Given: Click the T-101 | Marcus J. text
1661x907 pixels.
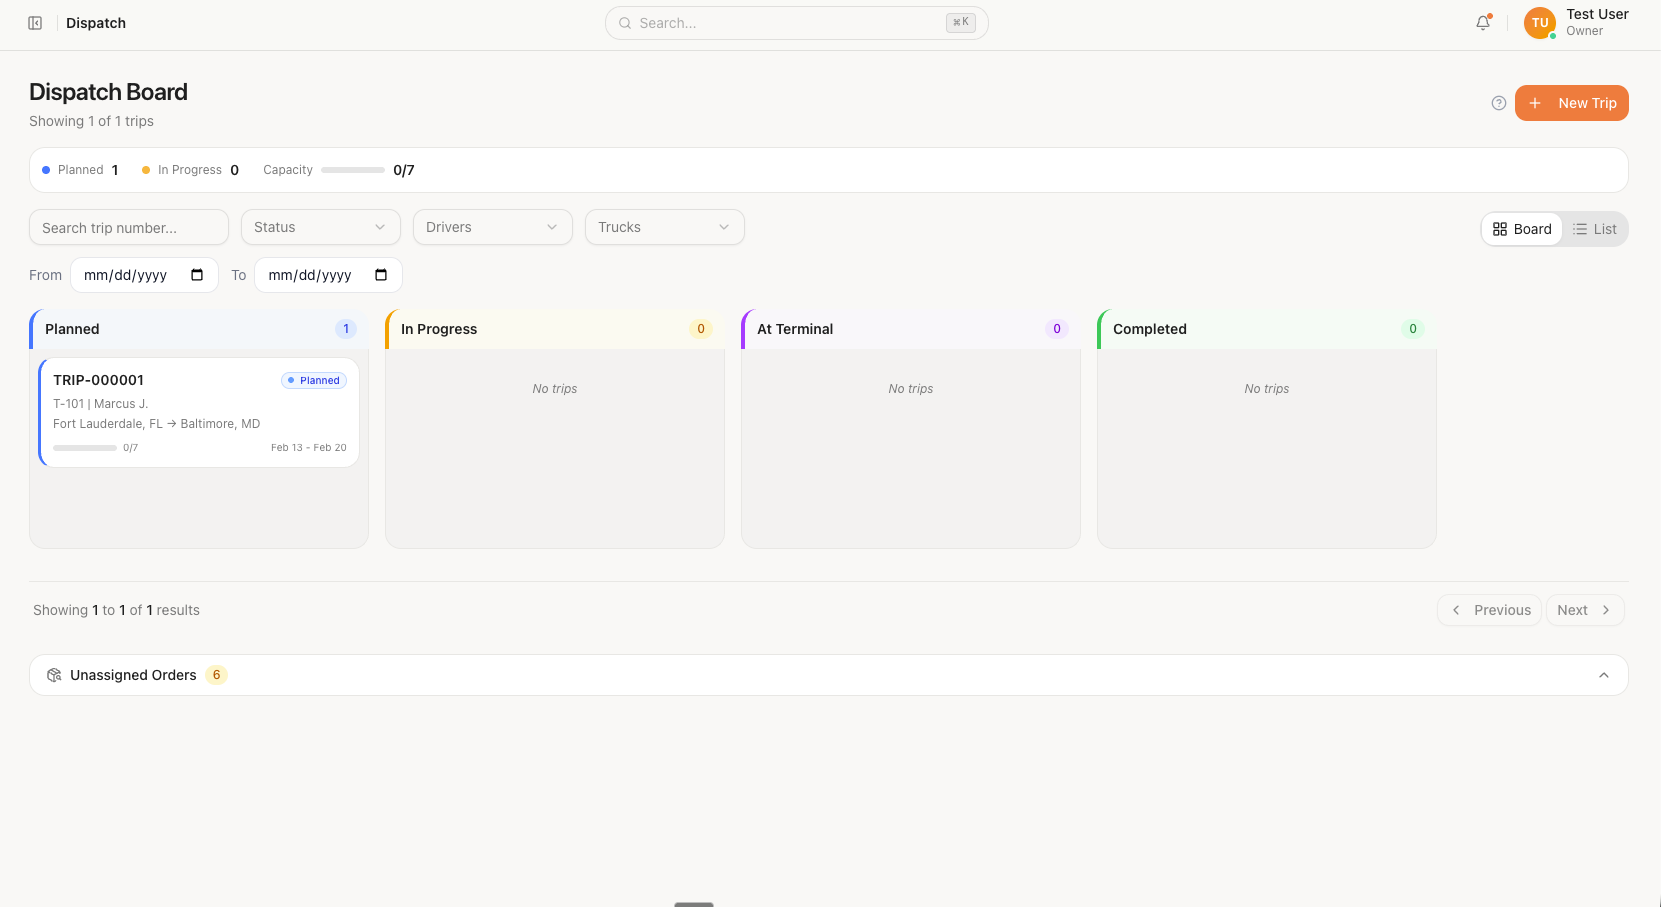Looking at the screenshot, I should click(100, 404).
